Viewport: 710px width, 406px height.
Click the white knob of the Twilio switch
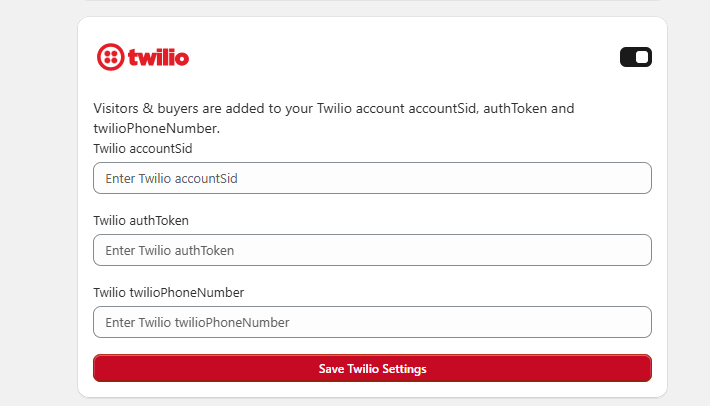642,57
